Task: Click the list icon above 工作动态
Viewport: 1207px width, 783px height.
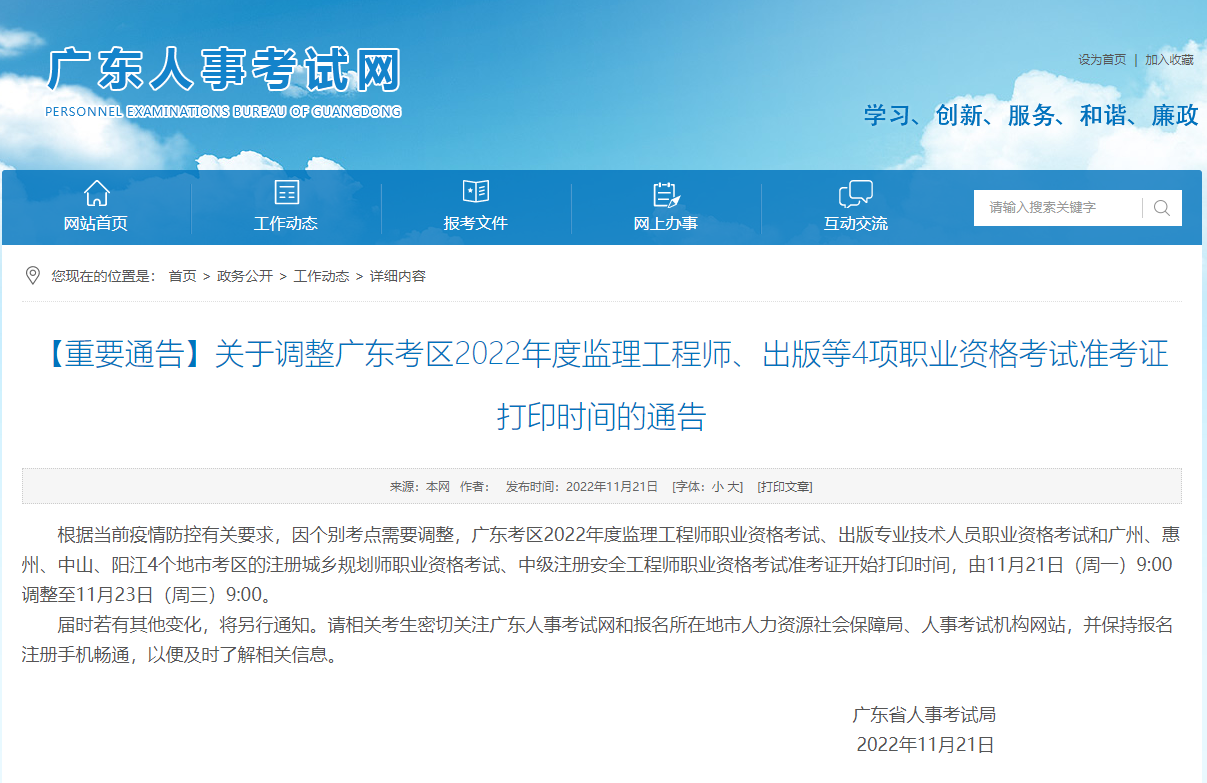Action: [286, 192]
